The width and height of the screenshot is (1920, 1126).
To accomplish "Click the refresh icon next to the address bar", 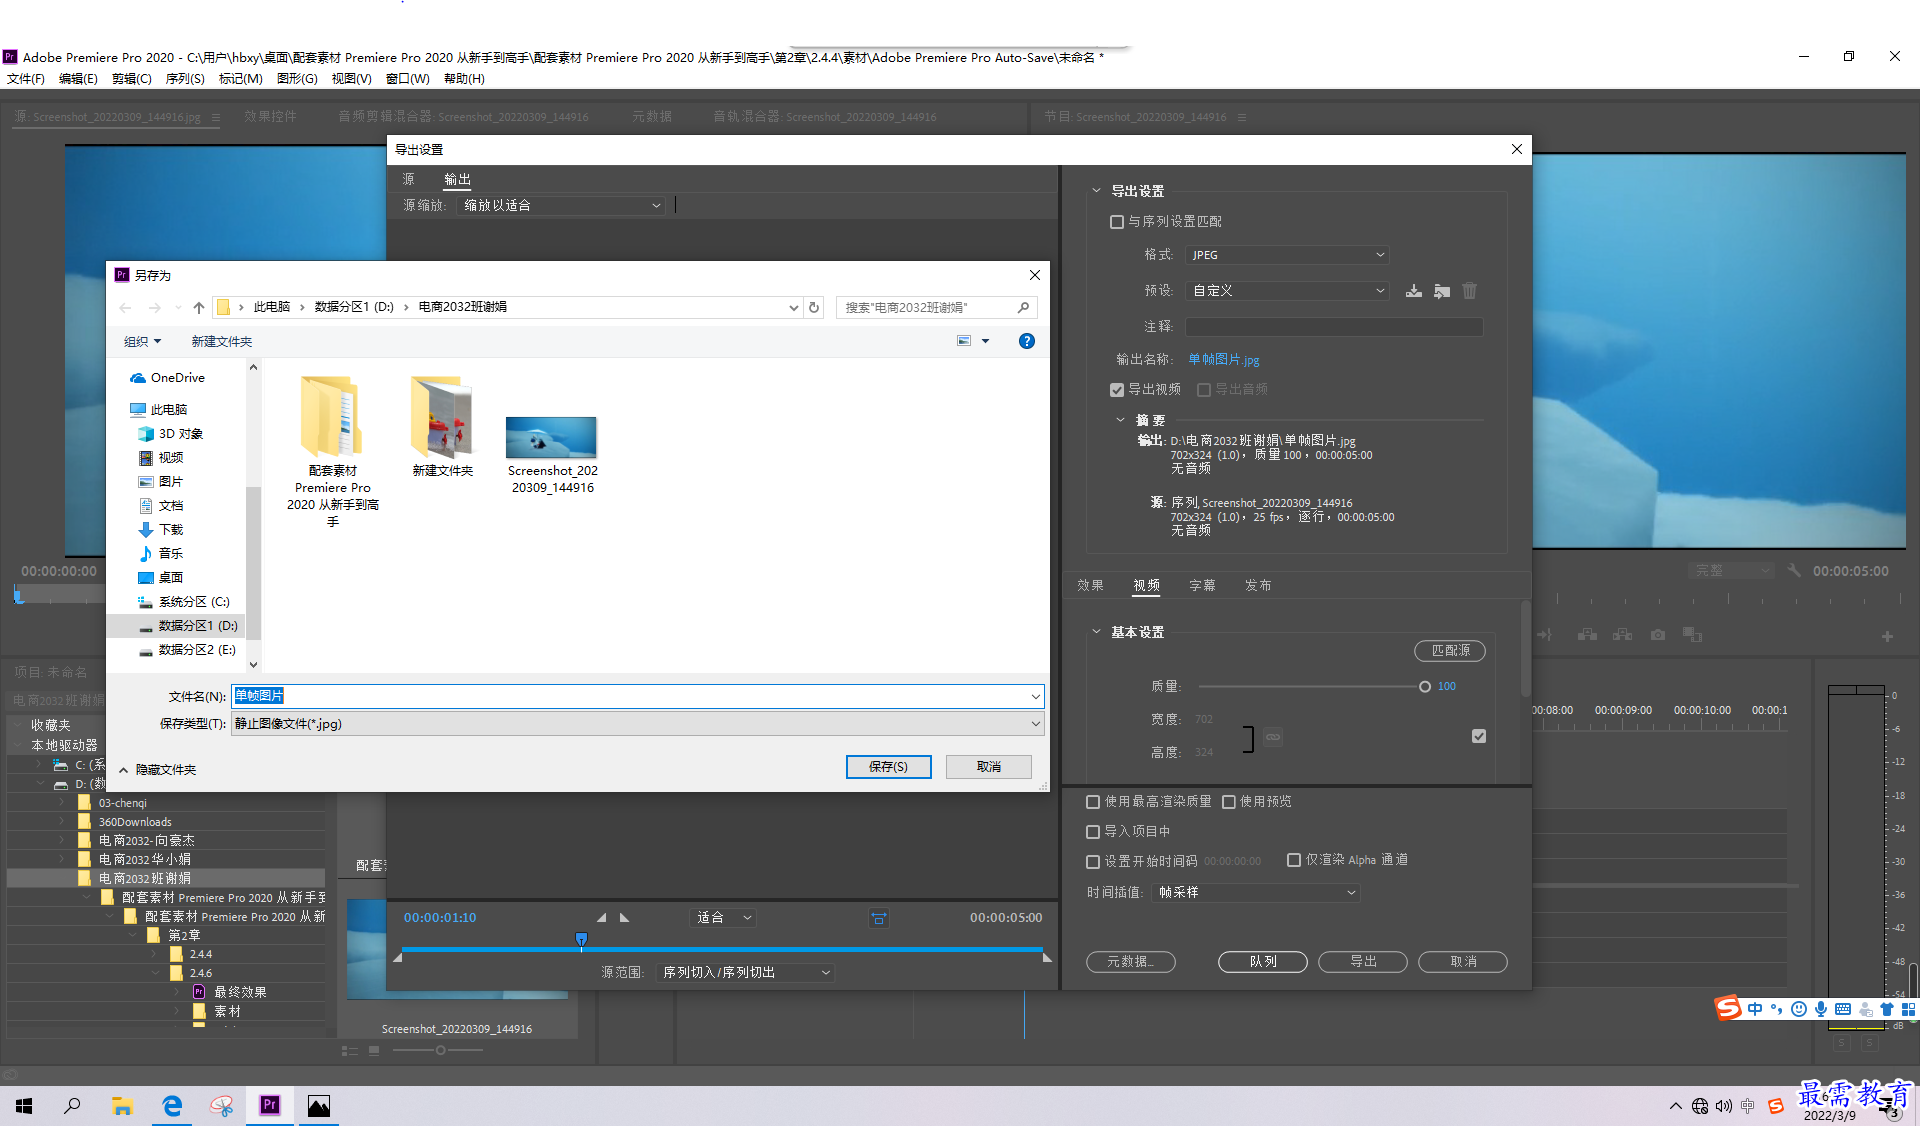I will (814, 307).
